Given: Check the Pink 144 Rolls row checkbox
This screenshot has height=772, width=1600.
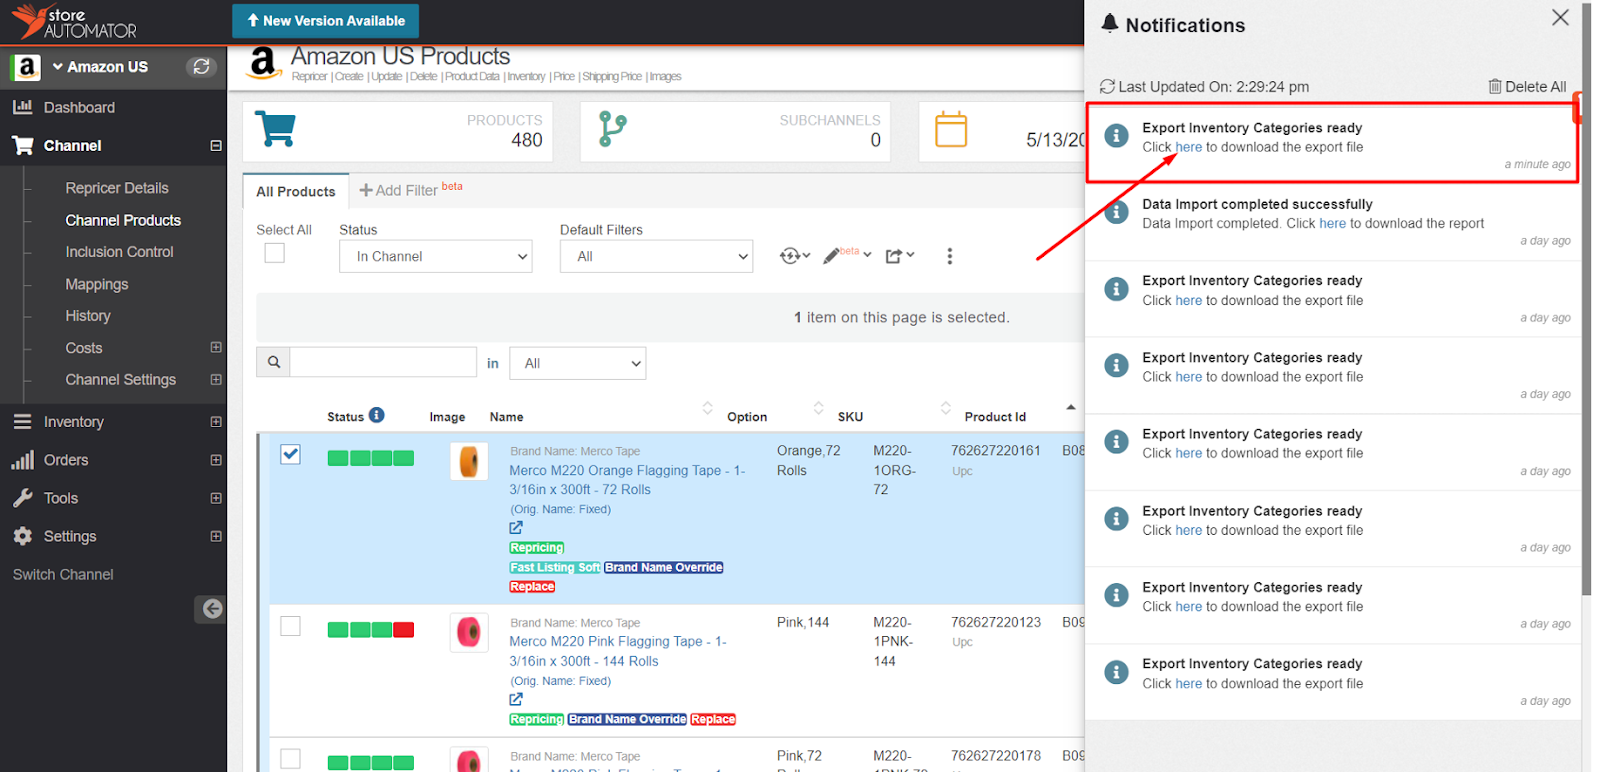Looking at the screenshot, I should pos(290,626).
